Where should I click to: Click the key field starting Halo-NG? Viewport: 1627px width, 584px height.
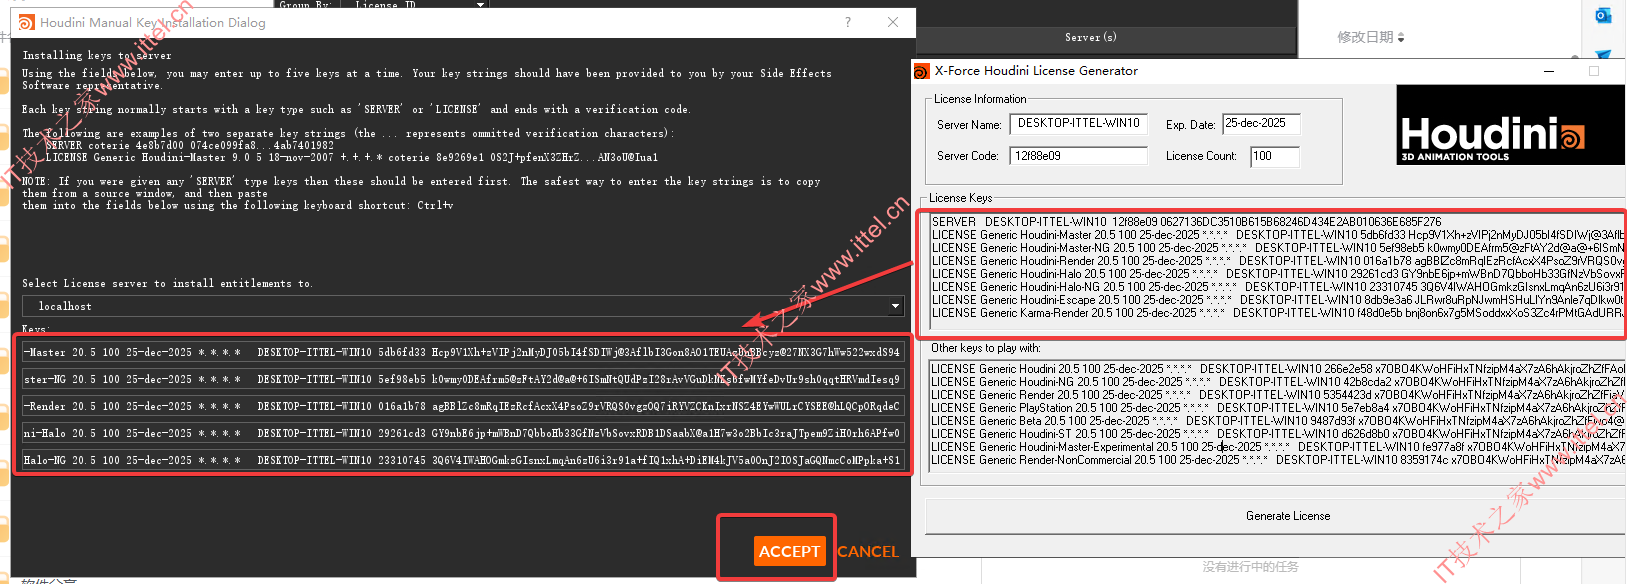[x=464, y=460]
